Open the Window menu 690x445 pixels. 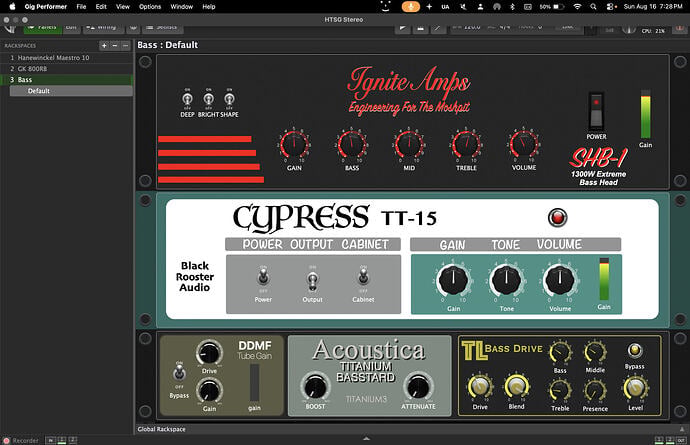coord(182,7)
